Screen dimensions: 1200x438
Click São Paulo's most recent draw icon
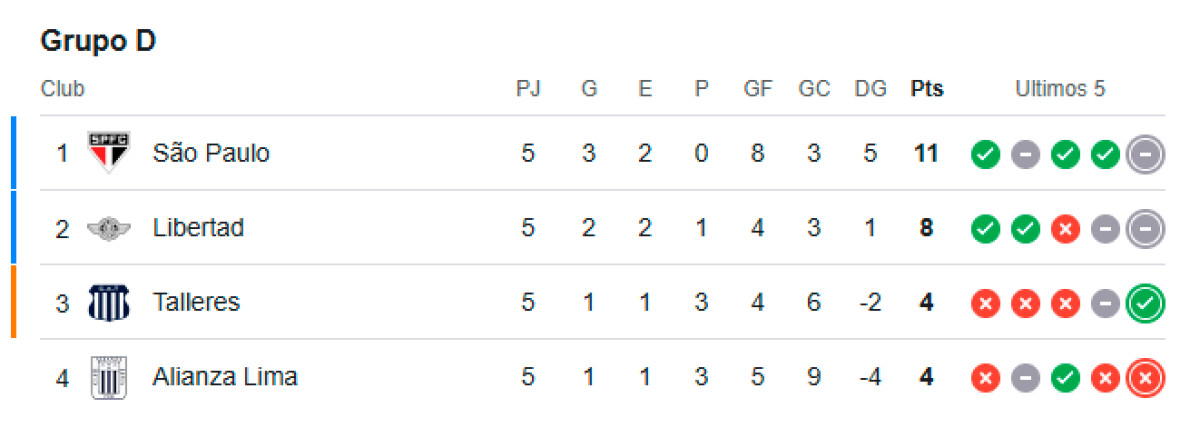(1145, 154)
